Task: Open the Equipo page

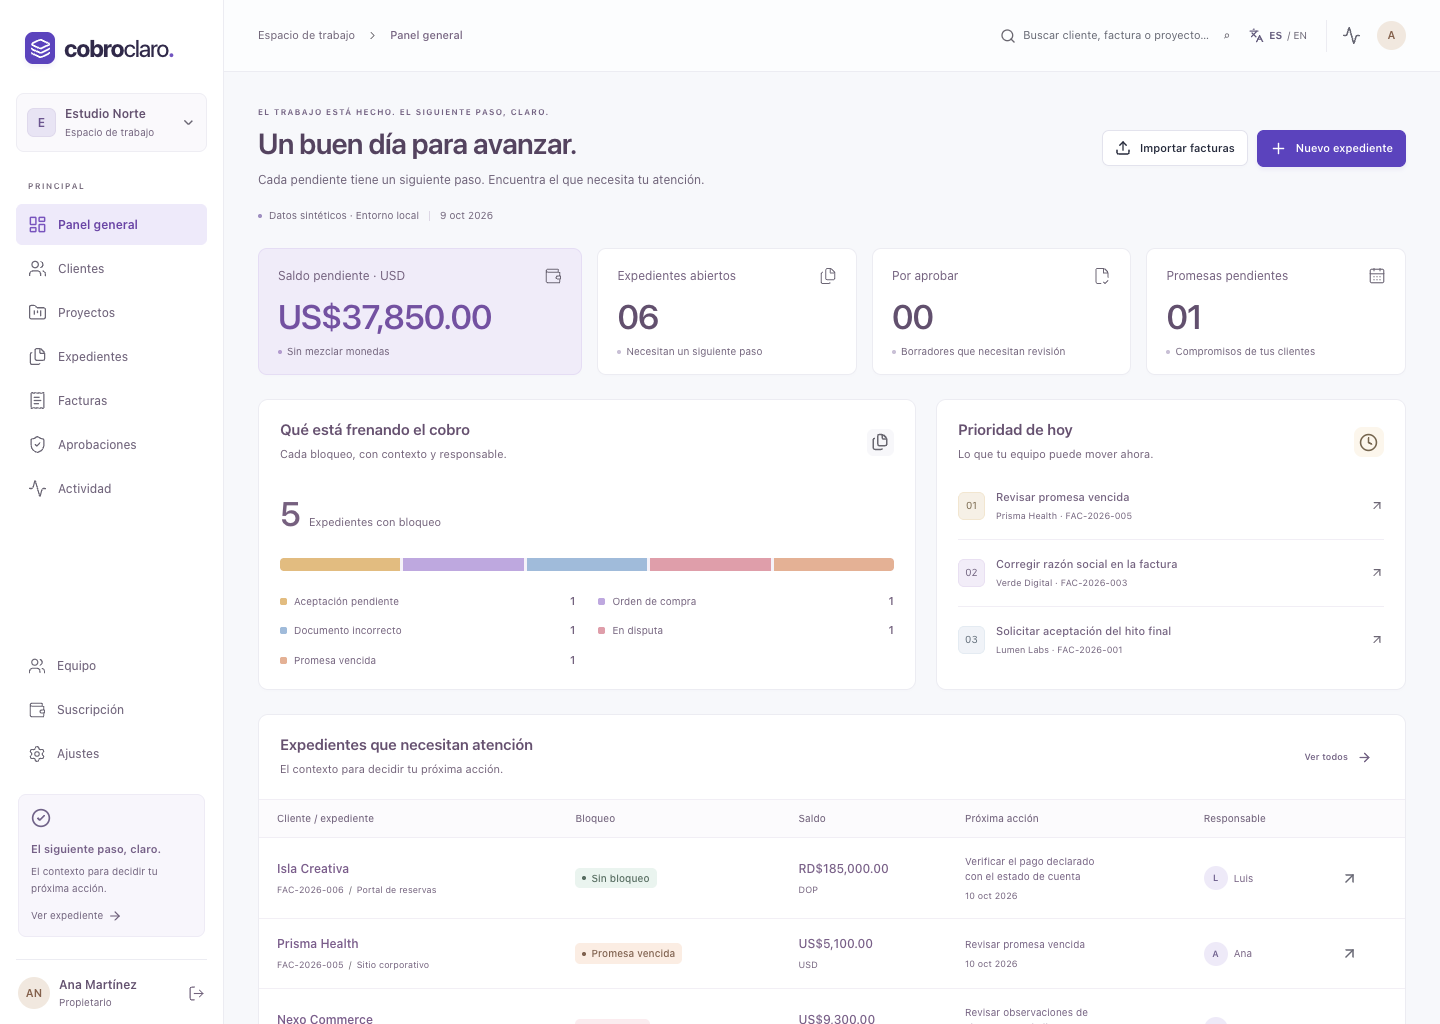Action: (111, 666)
